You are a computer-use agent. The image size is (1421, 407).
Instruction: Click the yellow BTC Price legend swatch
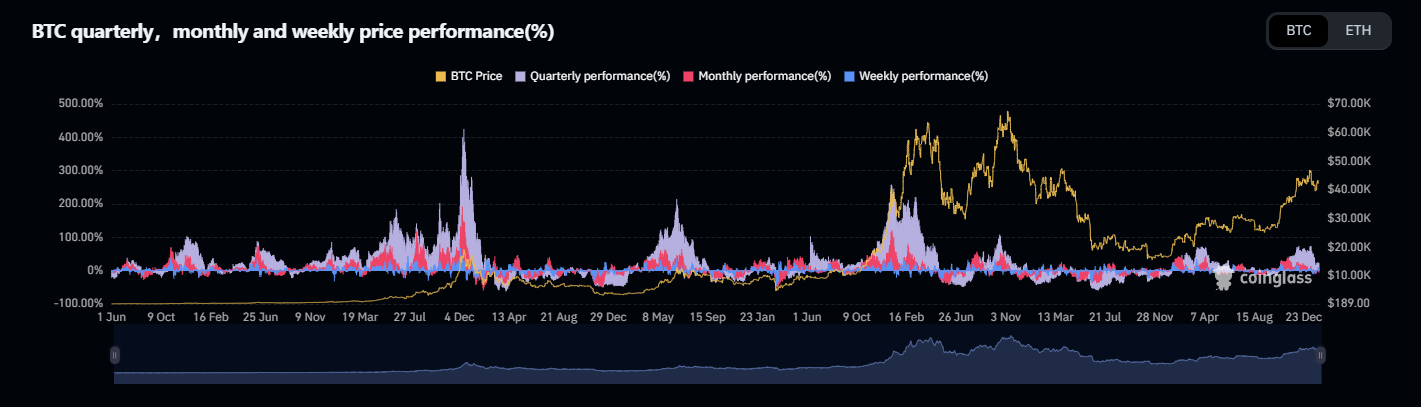(x=440, y=76)
